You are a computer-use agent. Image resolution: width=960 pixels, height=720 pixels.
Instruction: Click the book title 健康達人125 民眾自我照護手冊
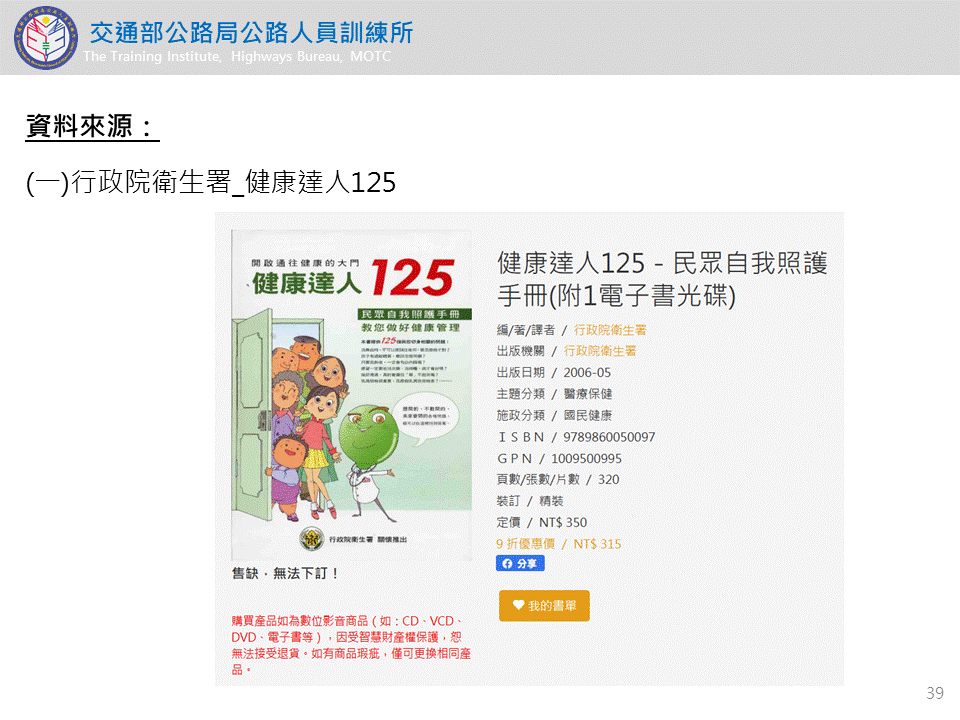pos(662,279)
